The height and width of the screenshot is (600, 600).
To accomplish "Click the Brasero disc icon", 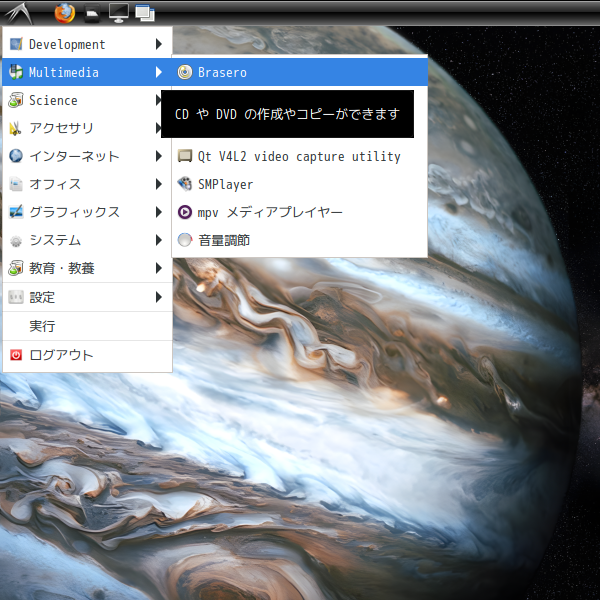I will click(x=185, y=72).
